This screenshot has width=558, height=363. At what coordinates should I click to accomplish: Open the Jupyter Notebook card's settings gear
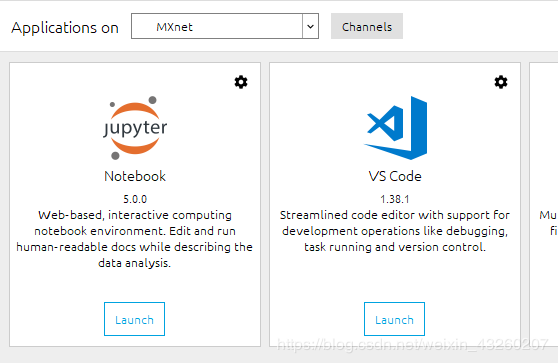coord(241,82)
